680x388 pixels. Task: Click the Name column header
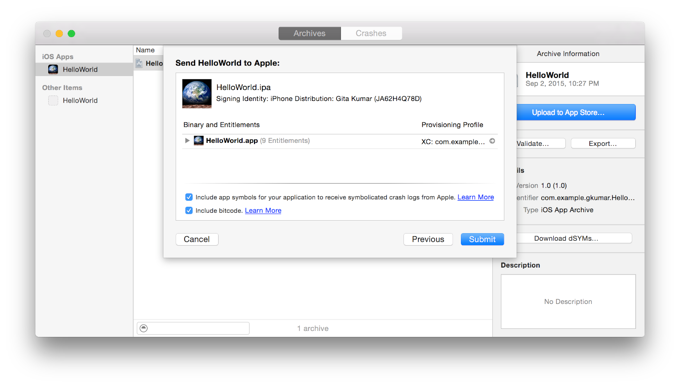(x=145, y=50)
